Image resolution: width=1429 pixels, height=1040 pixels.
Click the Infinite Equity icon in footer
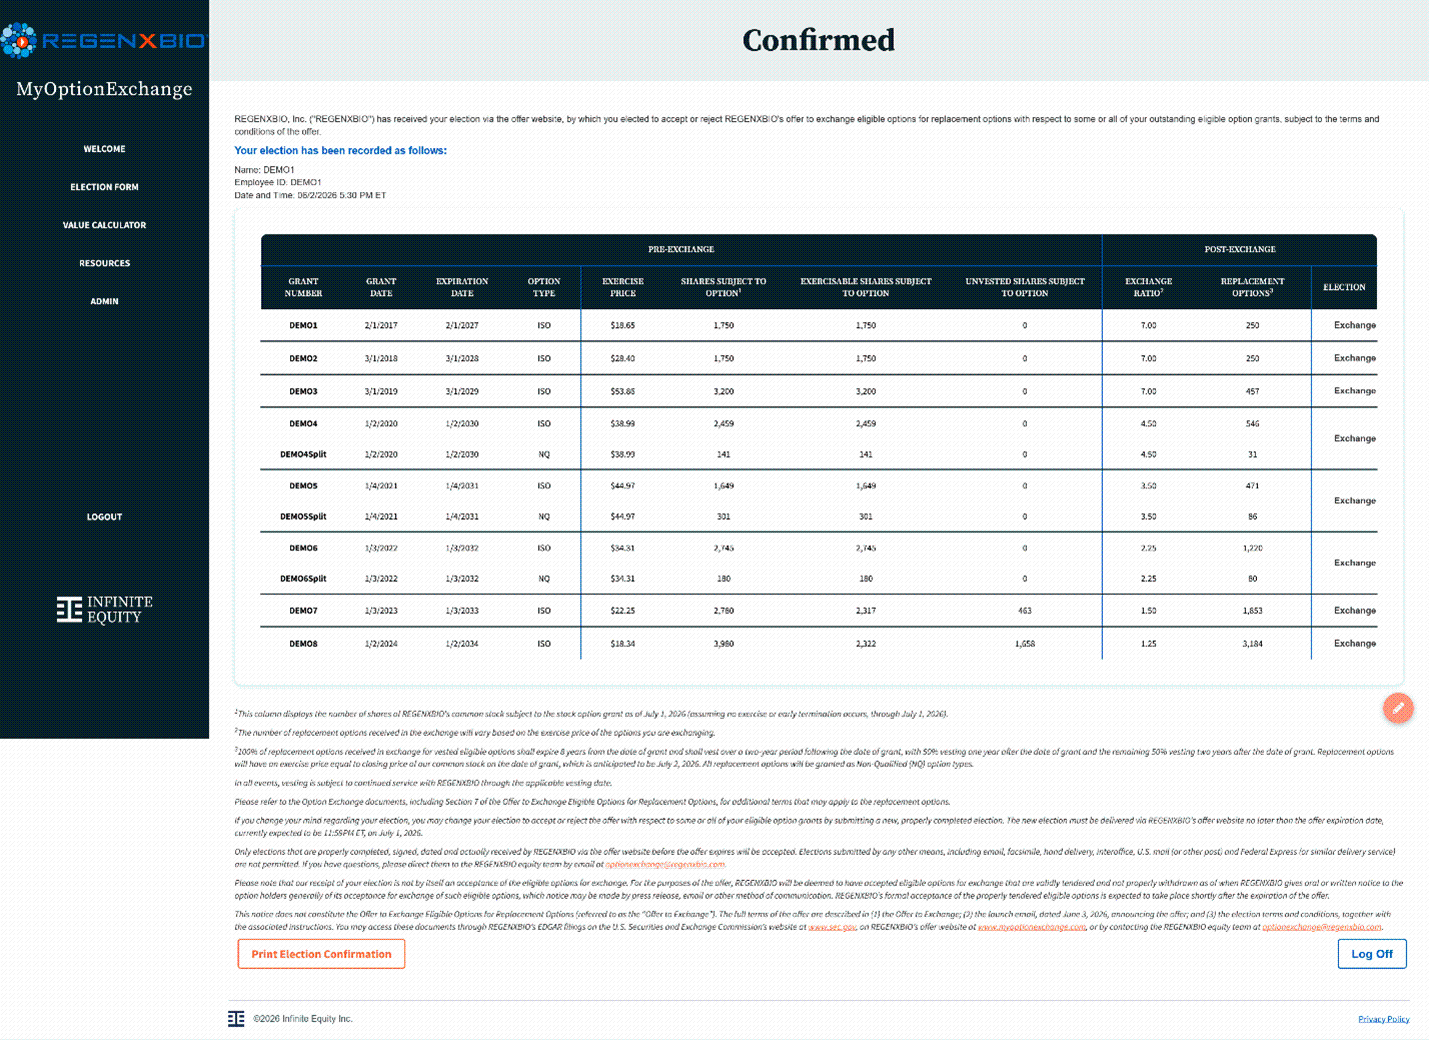[236, 1018]
